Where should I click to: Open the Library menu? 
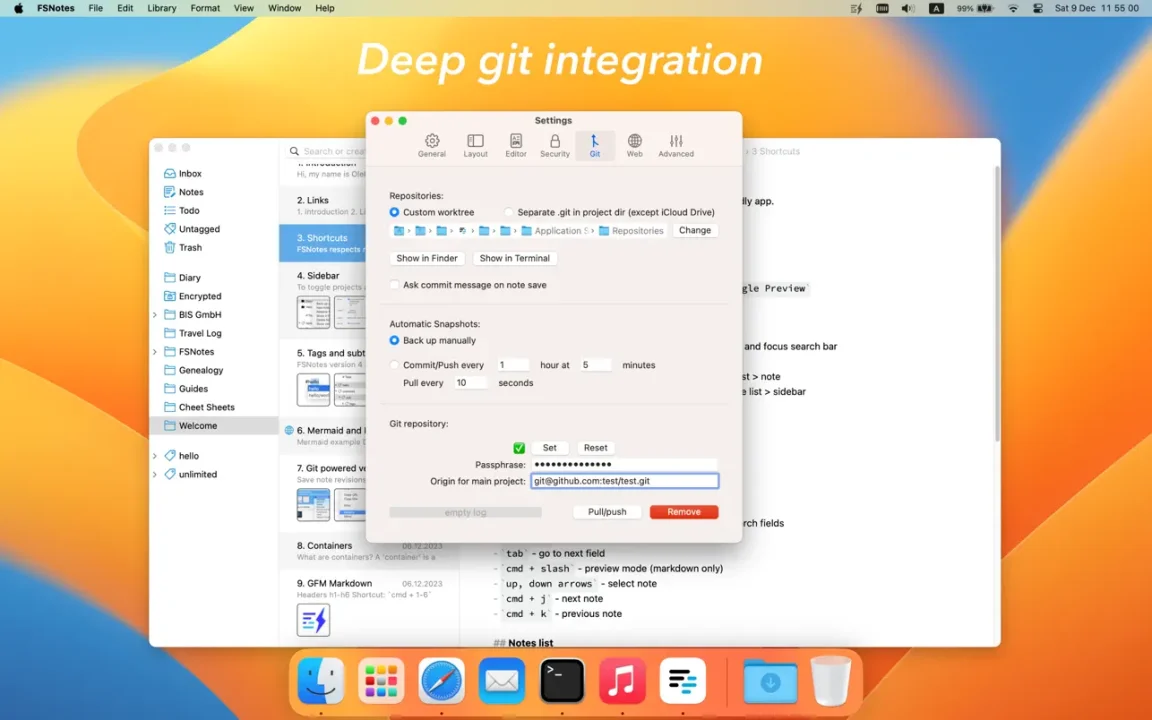click(x=162, y=8)
